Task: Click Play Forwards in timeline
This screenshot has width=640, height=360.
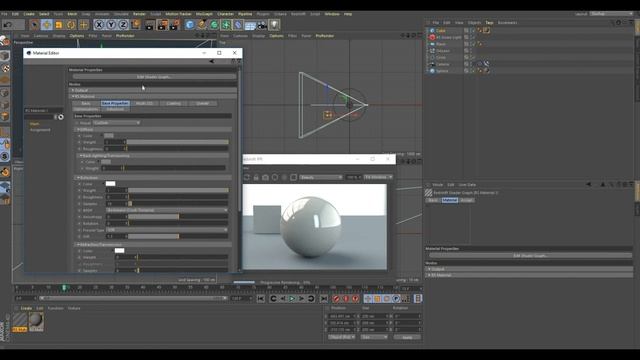Action: tap(292, 299)
